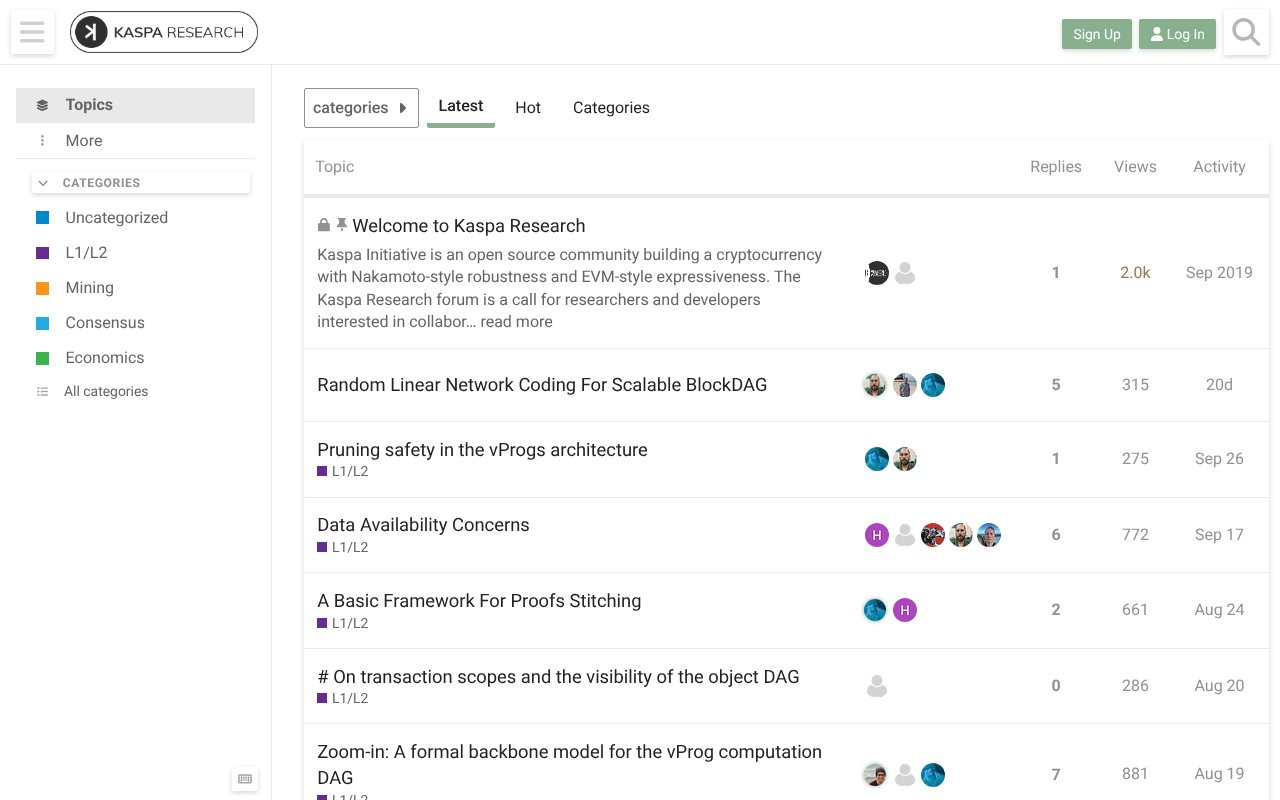Open the All categories list icon
This screenshot has height=800, width=1280.
point(42,392)
